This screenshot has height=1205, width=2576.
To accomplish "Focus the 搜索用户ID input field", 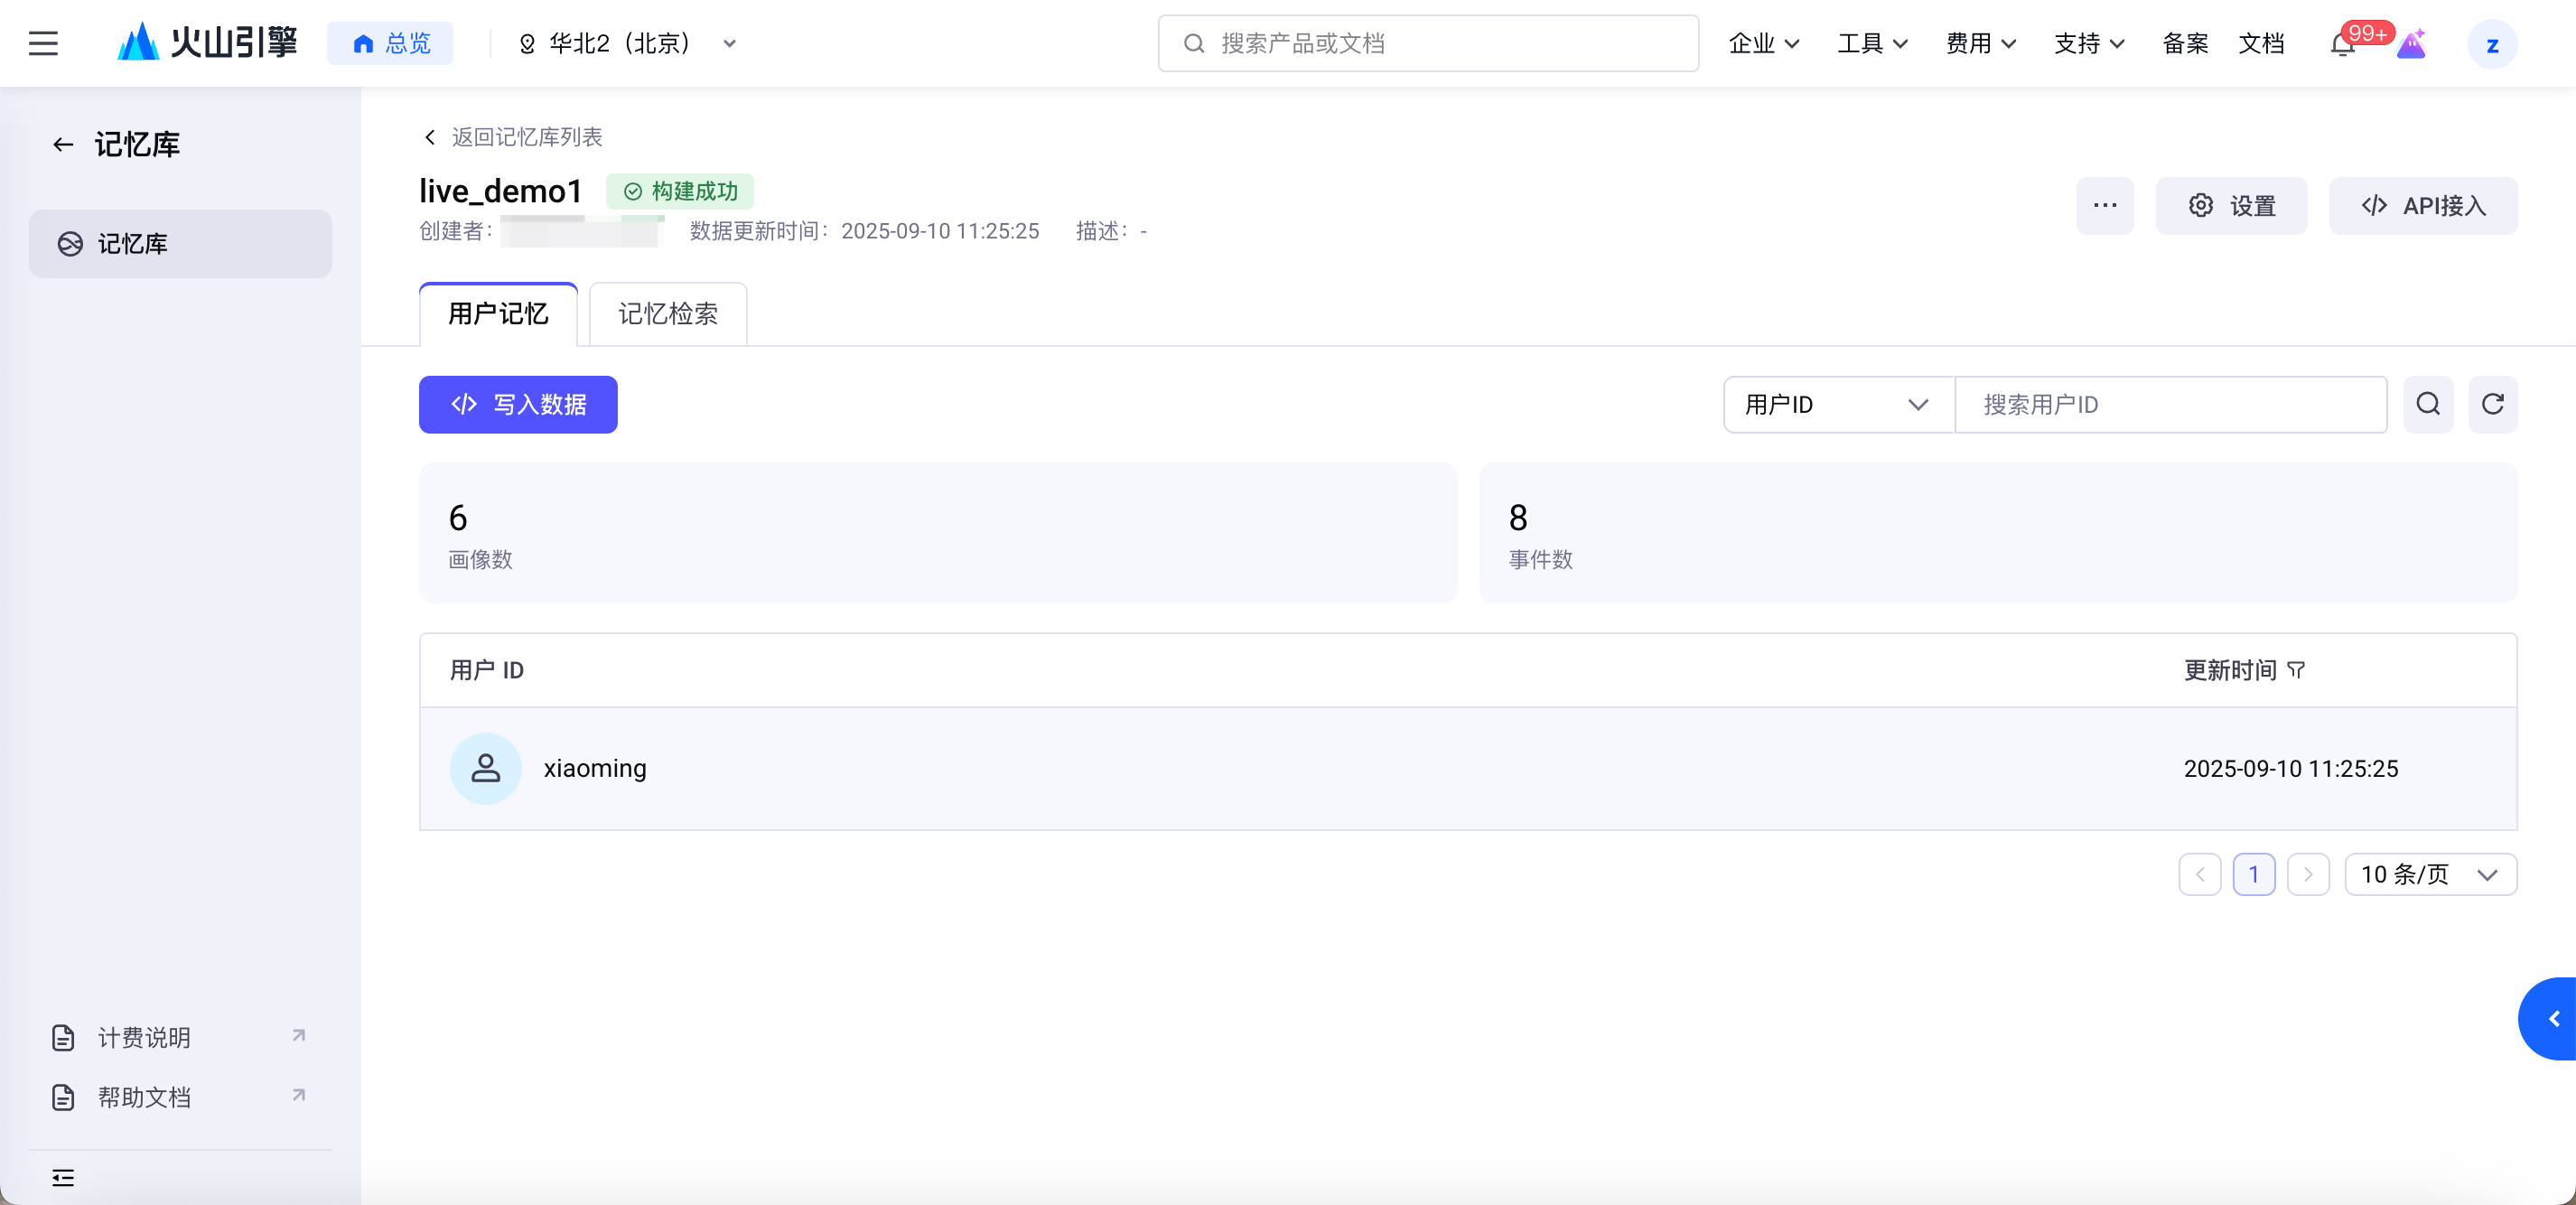I will [x=2170, y=404].
